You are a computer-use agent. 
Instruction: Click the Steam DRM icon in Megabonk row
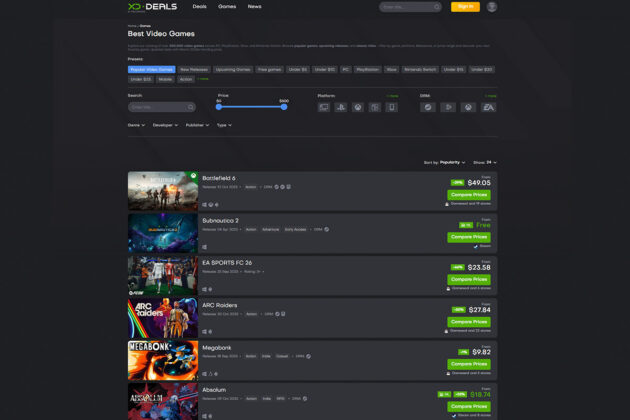point(308,356)
